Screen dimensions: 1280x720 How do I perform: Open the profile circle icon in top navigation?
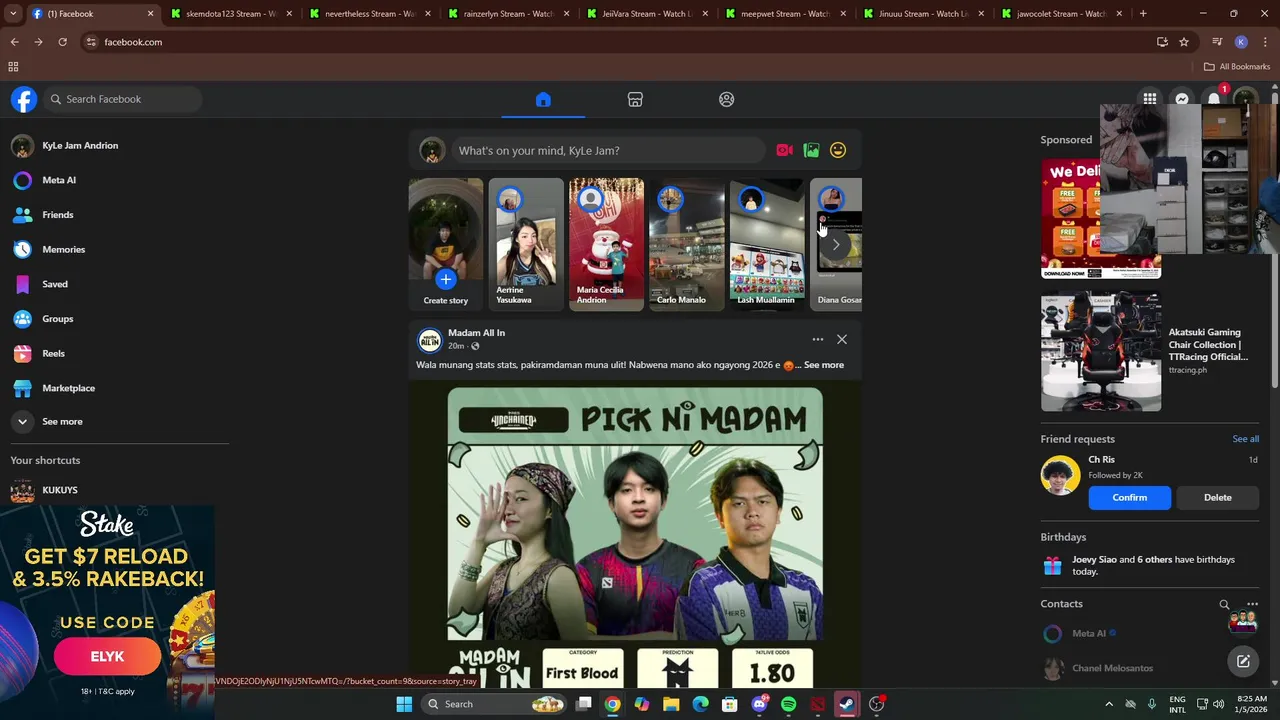coord(727,99)
